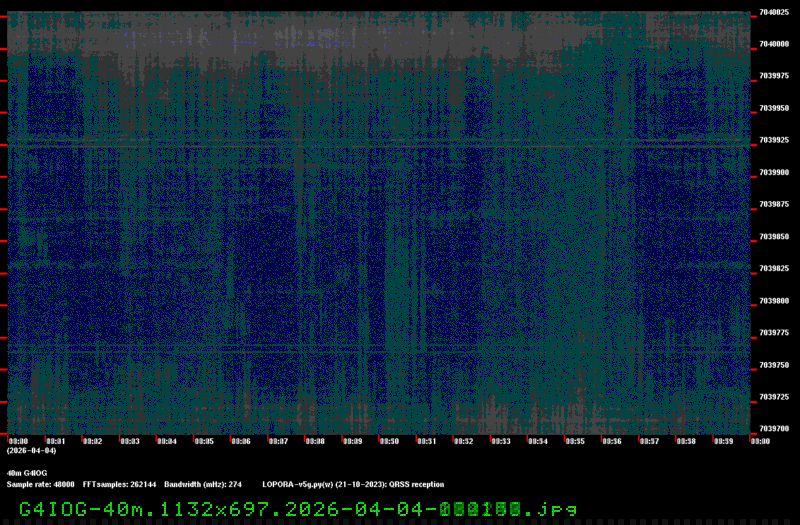The height and width of the screenshot is (525, 800).
Task: Select the 7039925 frequency axis label
Action: [x=773, y=140]
